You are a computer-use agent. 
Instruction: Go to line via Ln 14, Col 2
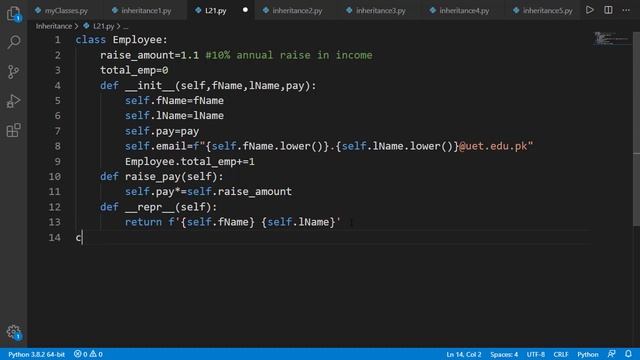[464, 354]
